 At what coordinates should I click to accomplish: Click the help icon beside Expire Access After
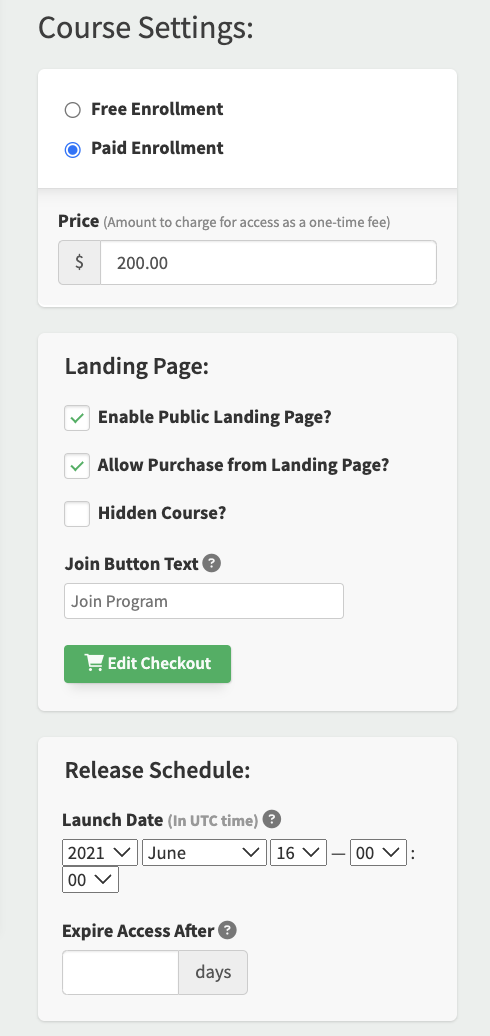point(227,930)
